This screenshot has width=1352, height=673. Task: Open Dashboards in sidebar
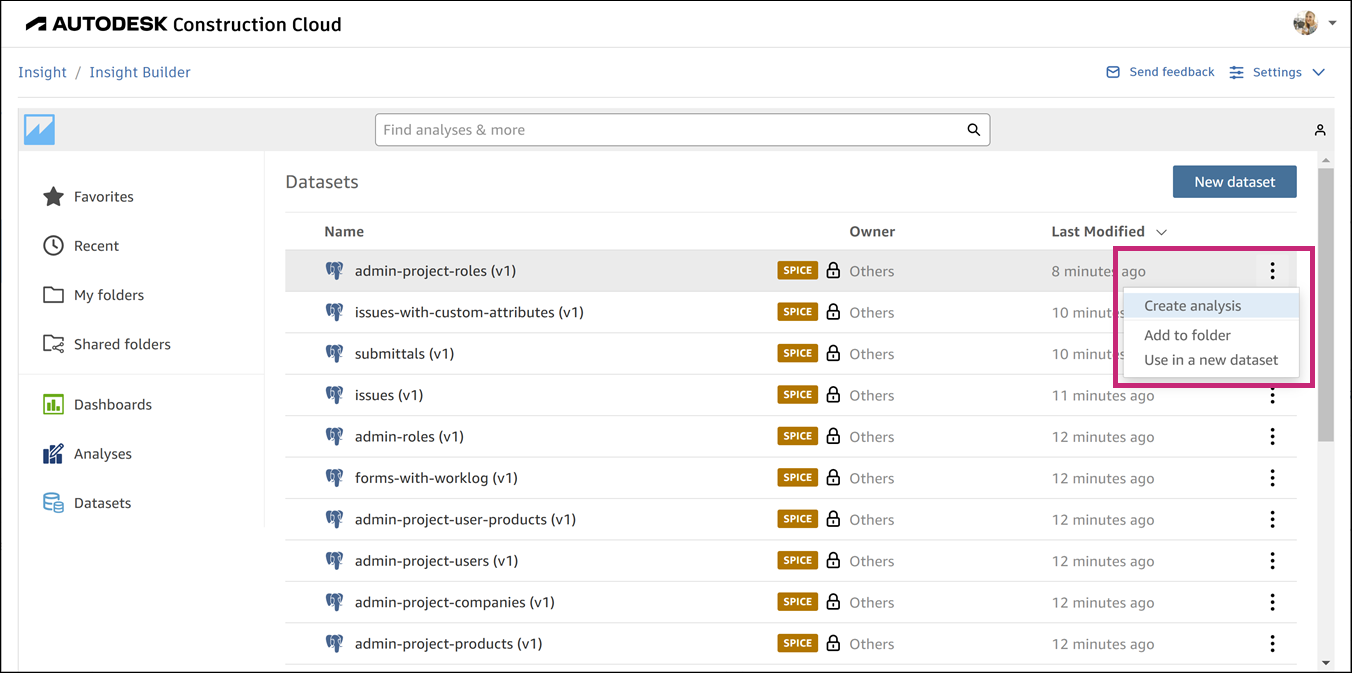point(53,405)
